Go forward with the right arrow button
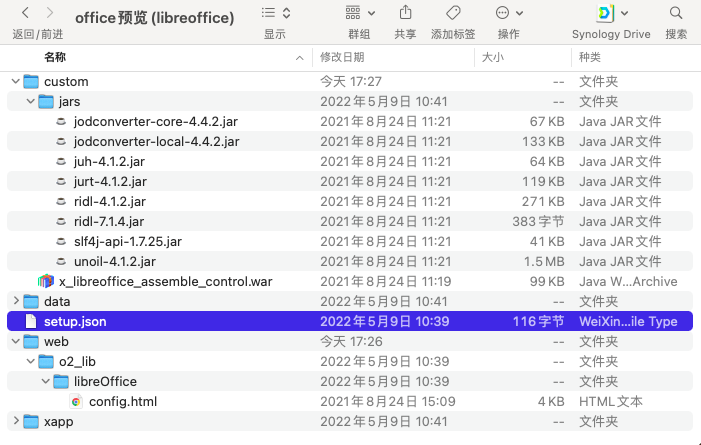The height and width of the screenshot is (445, 701). 50,13
